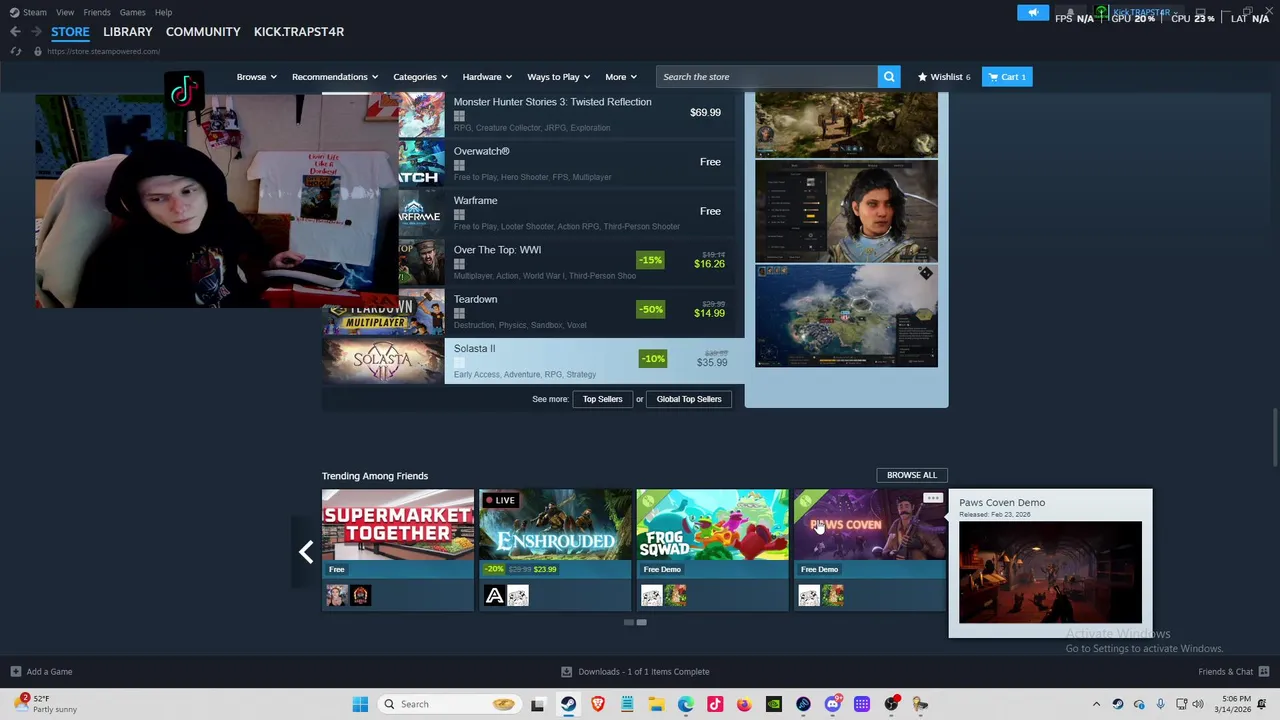Expand the Categories dropdown

(419, 77)
